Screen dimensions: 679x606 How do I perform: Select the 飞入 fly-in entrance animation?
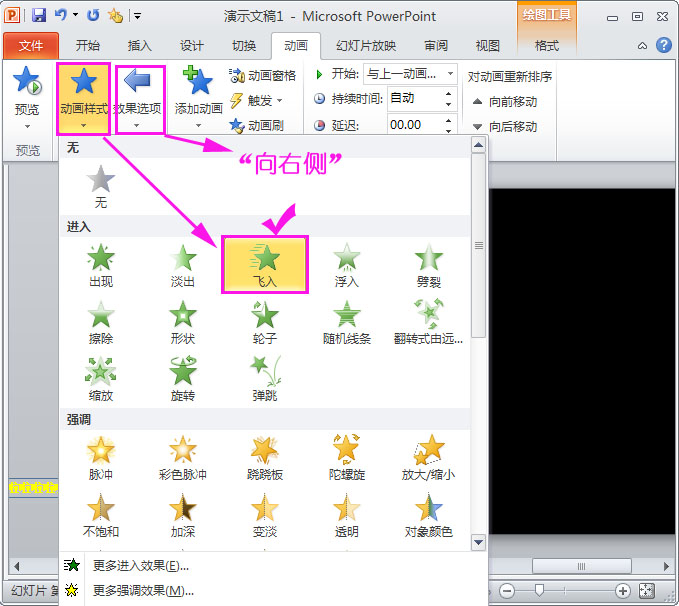pyautogui.click(x=265, y=265)
